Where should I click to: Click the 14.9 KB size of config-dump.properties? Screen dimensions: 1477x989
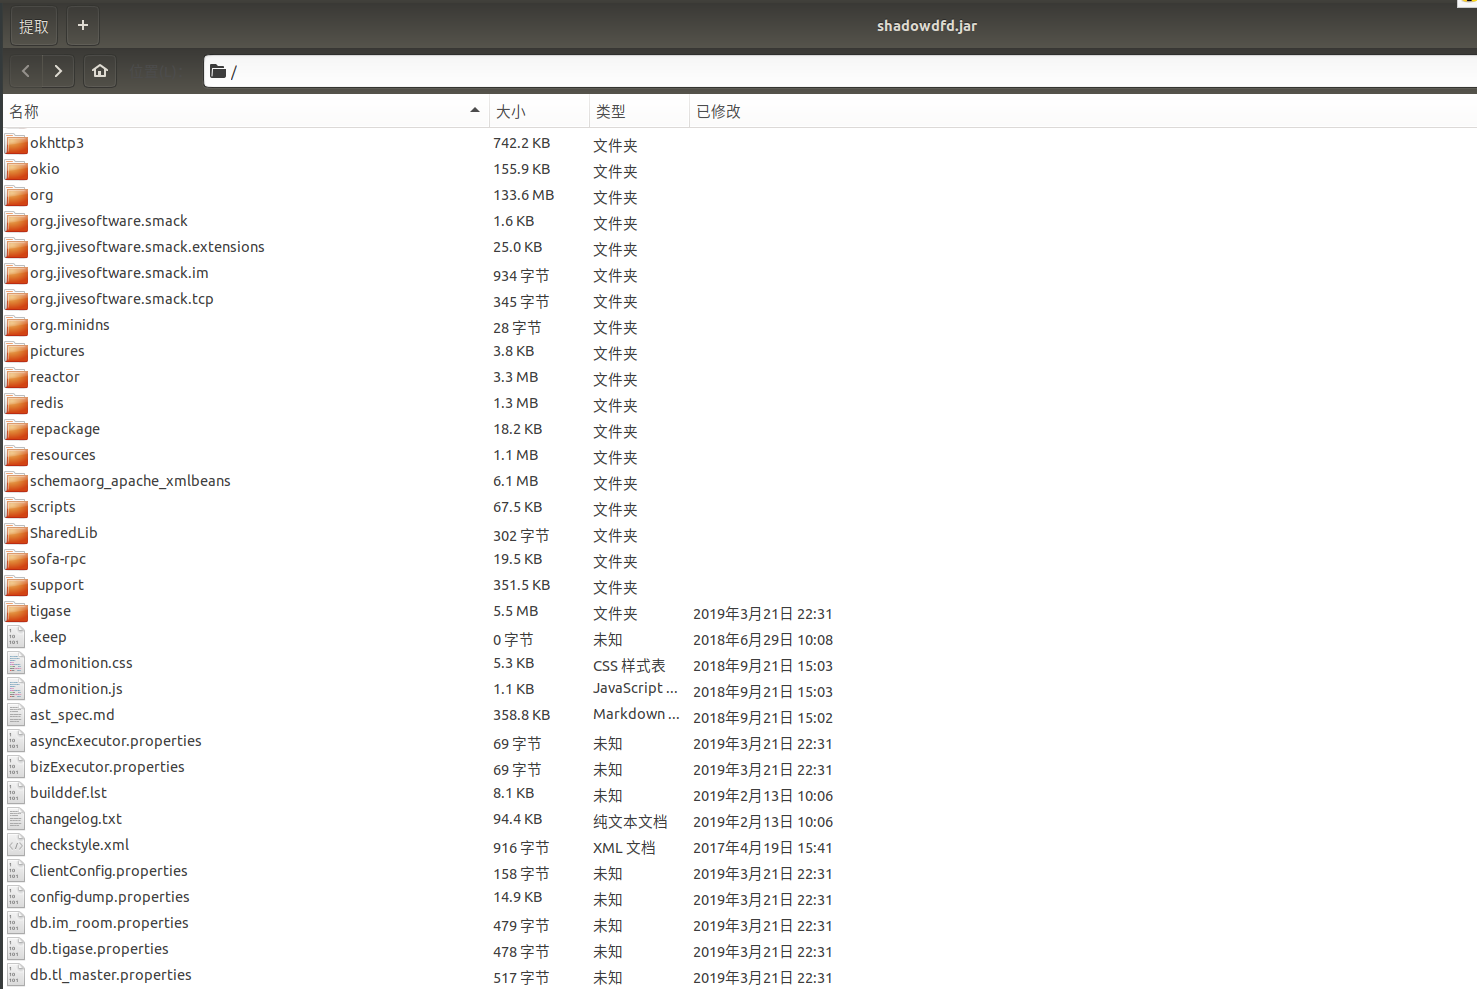click(x=517, y=897)
